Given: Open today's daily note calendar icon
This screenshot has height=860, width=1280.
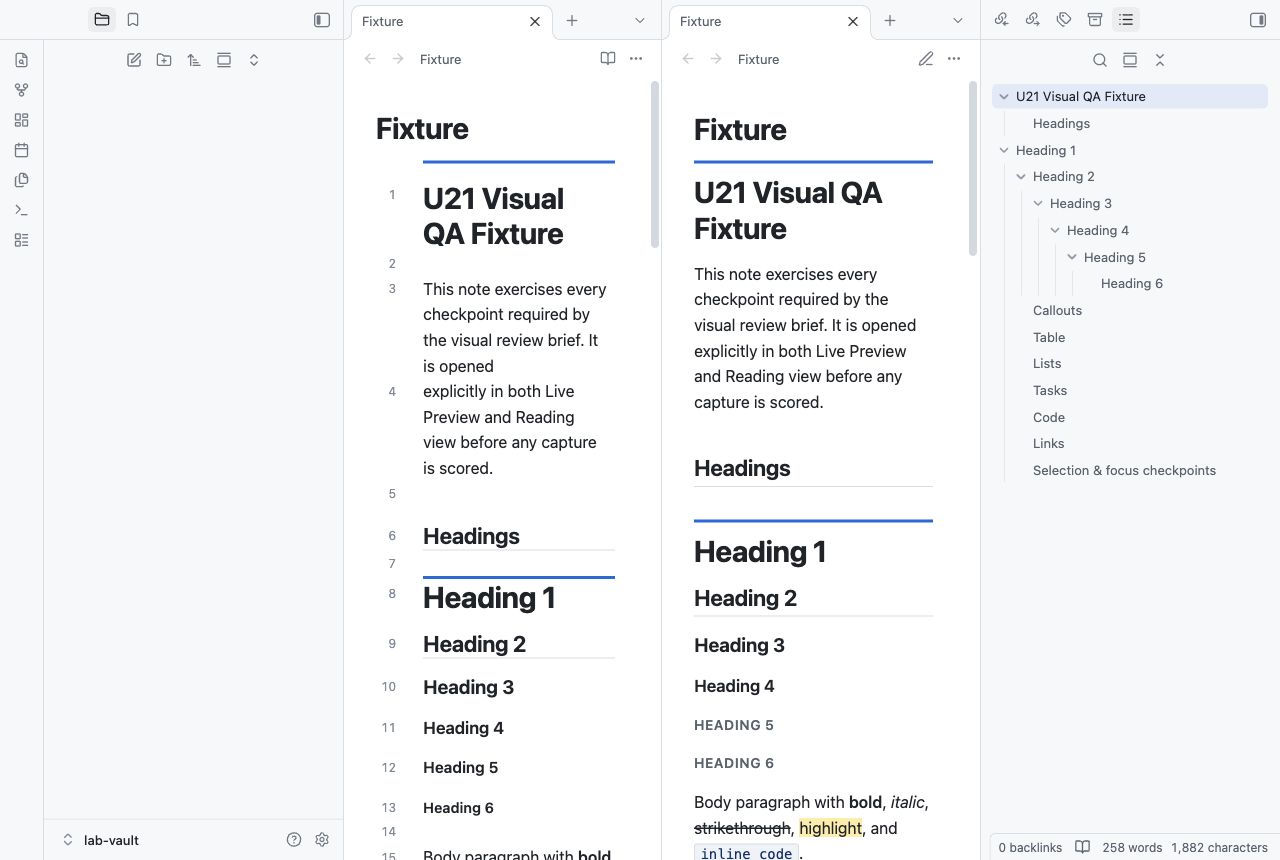Looking at the screenshot, I should coord(22,150).
